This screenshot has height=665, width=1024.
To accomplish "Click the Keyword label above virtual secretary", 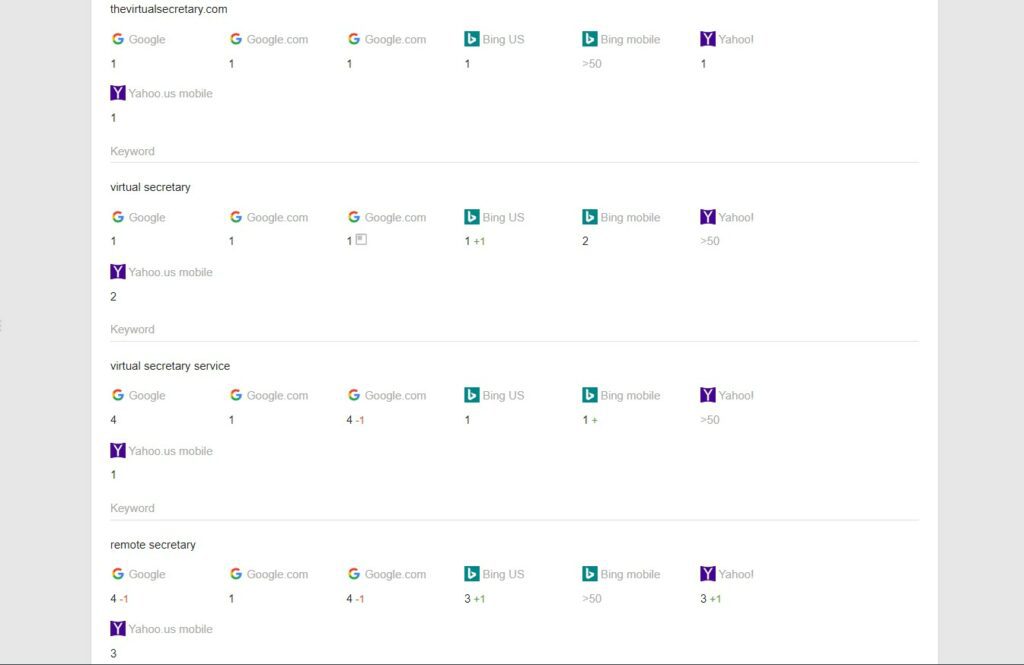I will (132, 152).
